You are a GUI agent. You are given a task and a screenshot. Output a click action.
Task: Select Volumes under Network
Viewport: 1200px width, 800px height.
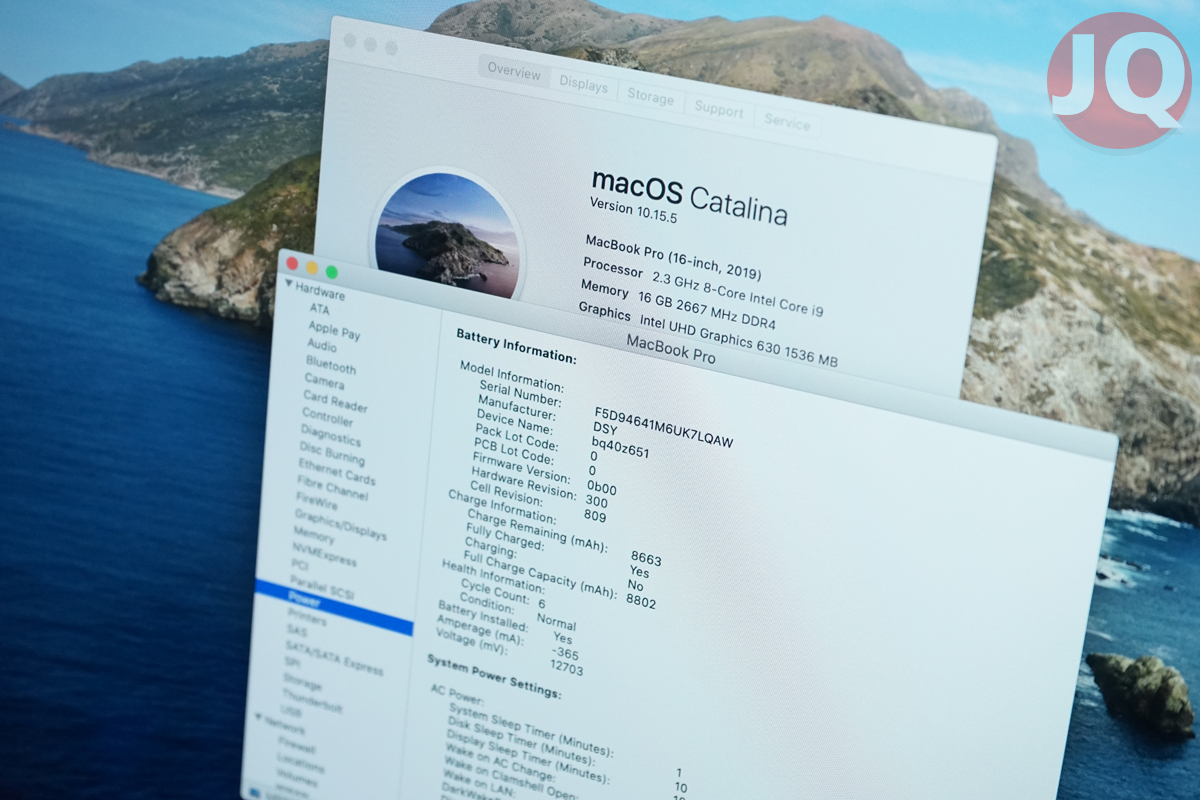coord(297,778)
